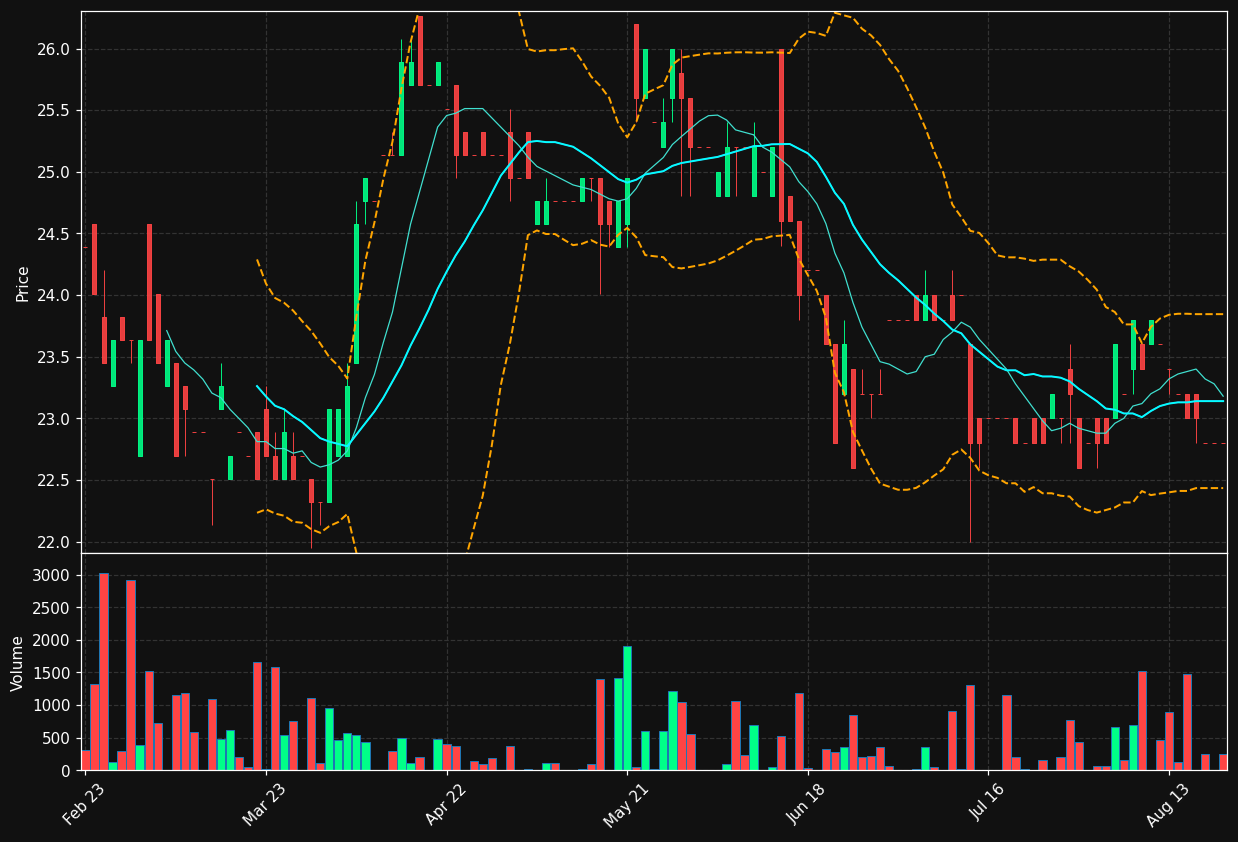Click the green volume bar near 1900 by May 21
The width and height of the screenshot is (1238, 842).
tap(627, 708)
